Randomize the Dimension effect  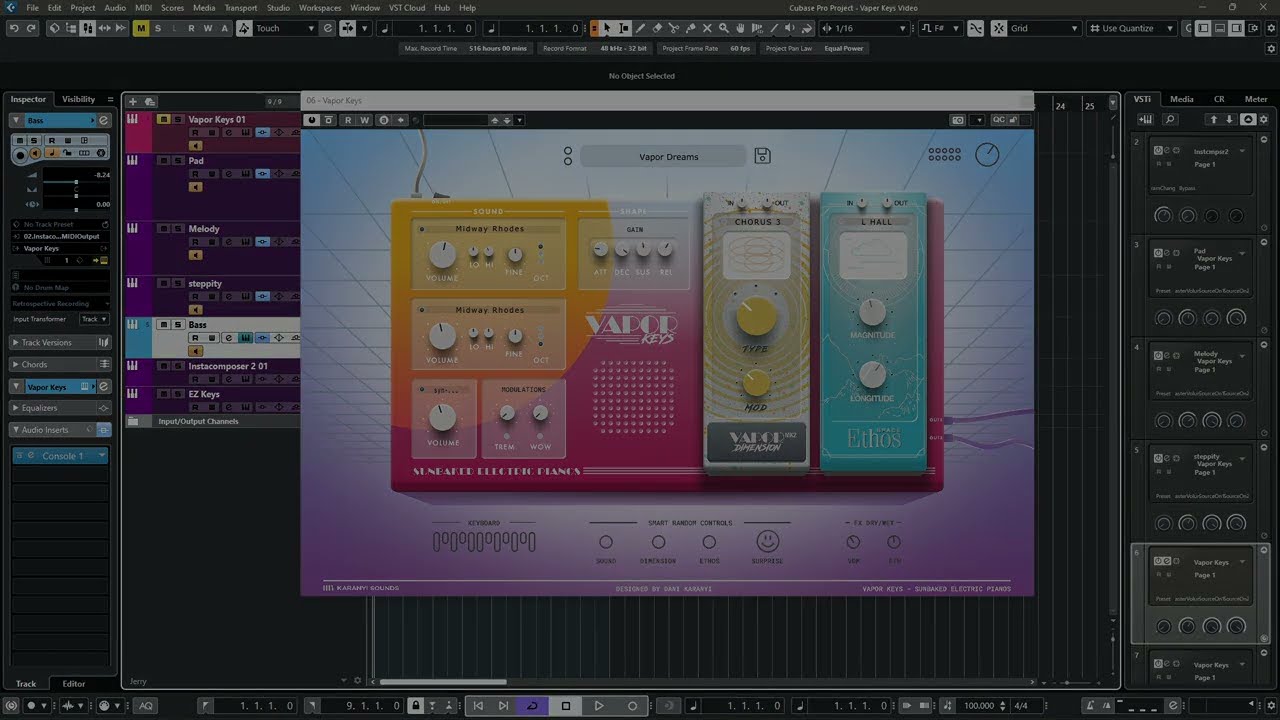[658, 542]
